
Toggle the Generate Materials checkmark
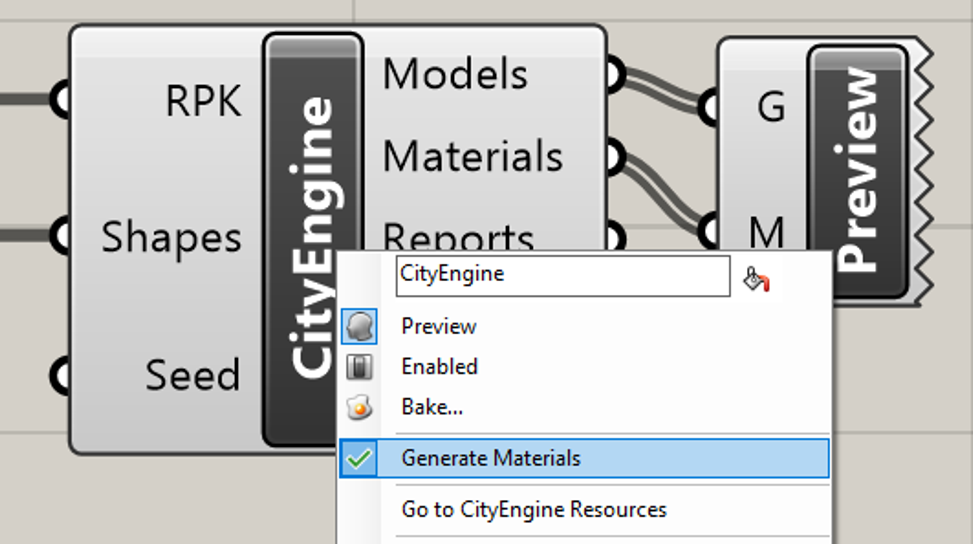pyautogui.click(x=359, y=458)
